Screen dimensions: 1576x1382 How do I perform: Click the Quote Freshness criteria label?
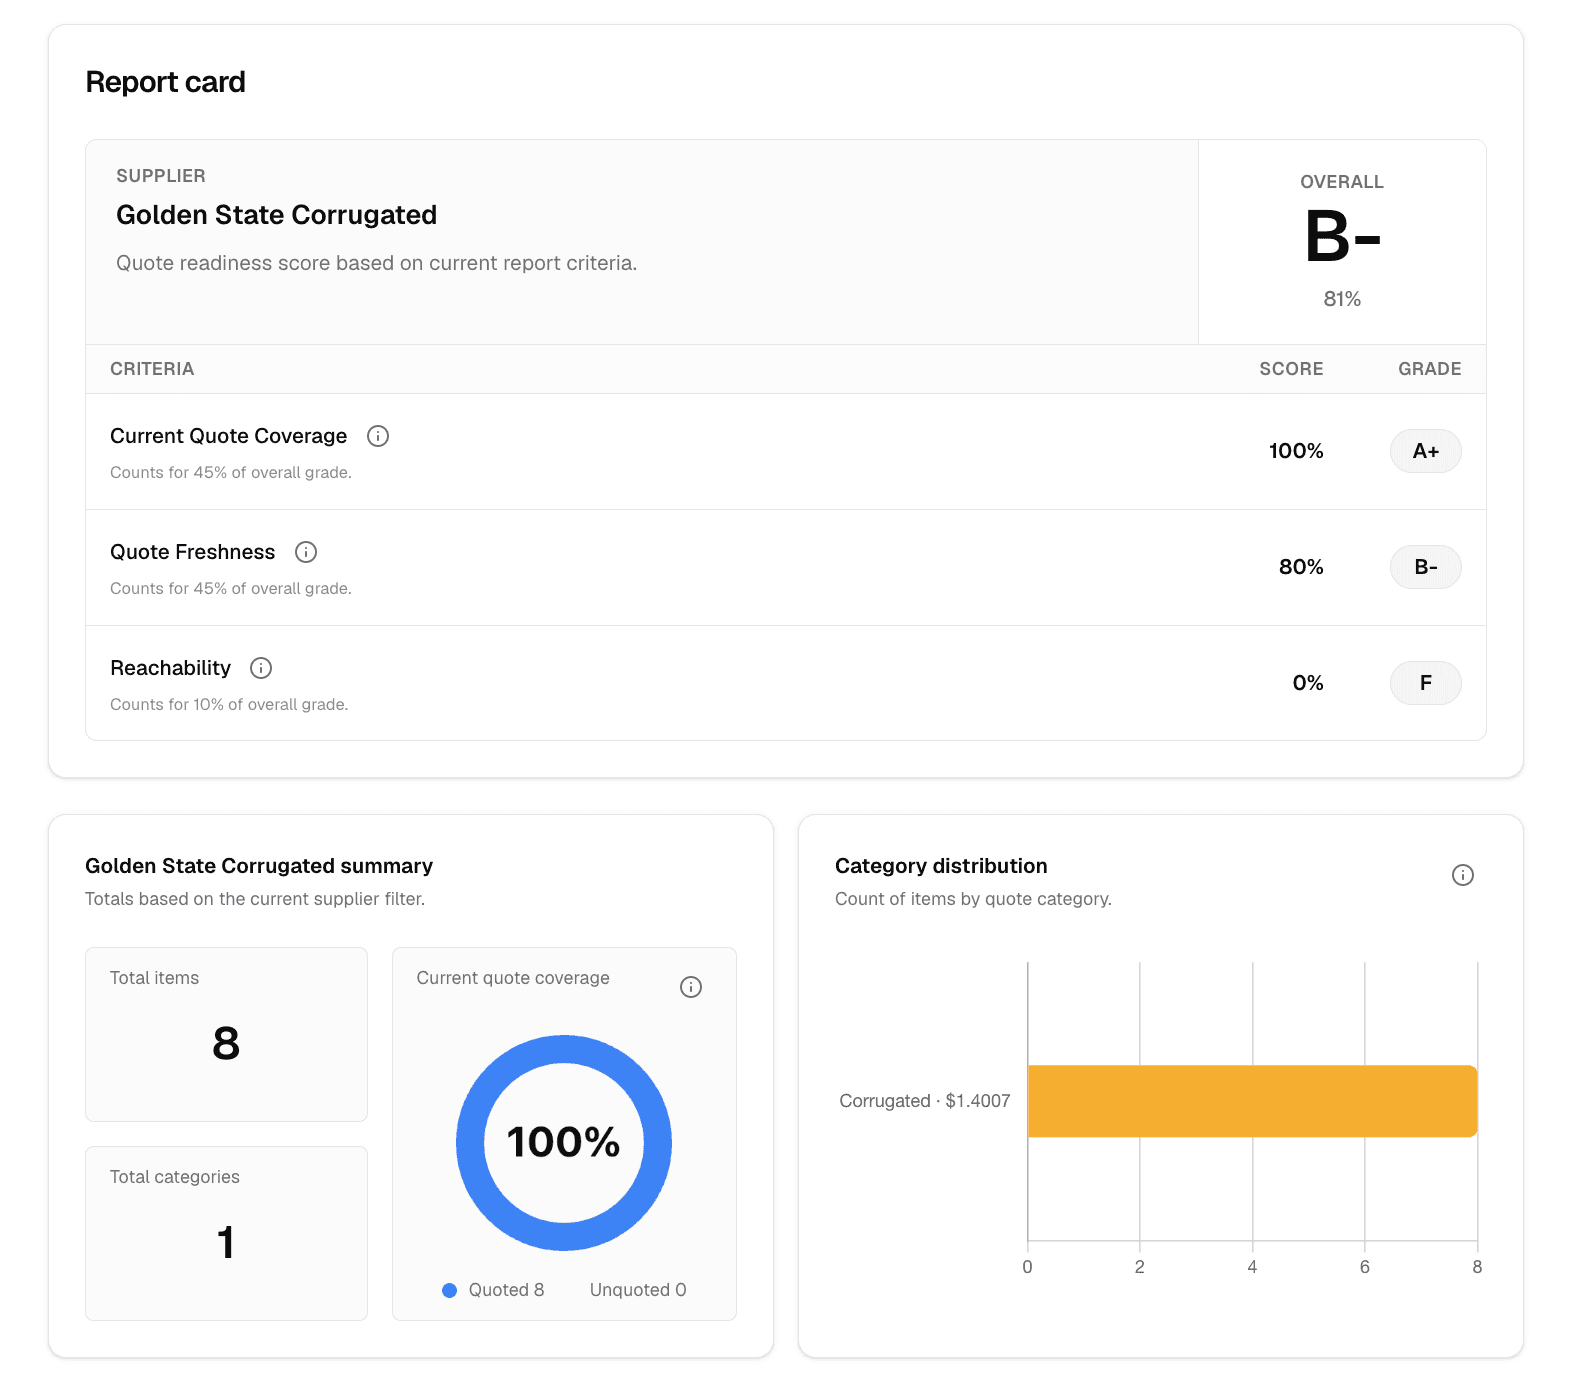pos(193,552)
